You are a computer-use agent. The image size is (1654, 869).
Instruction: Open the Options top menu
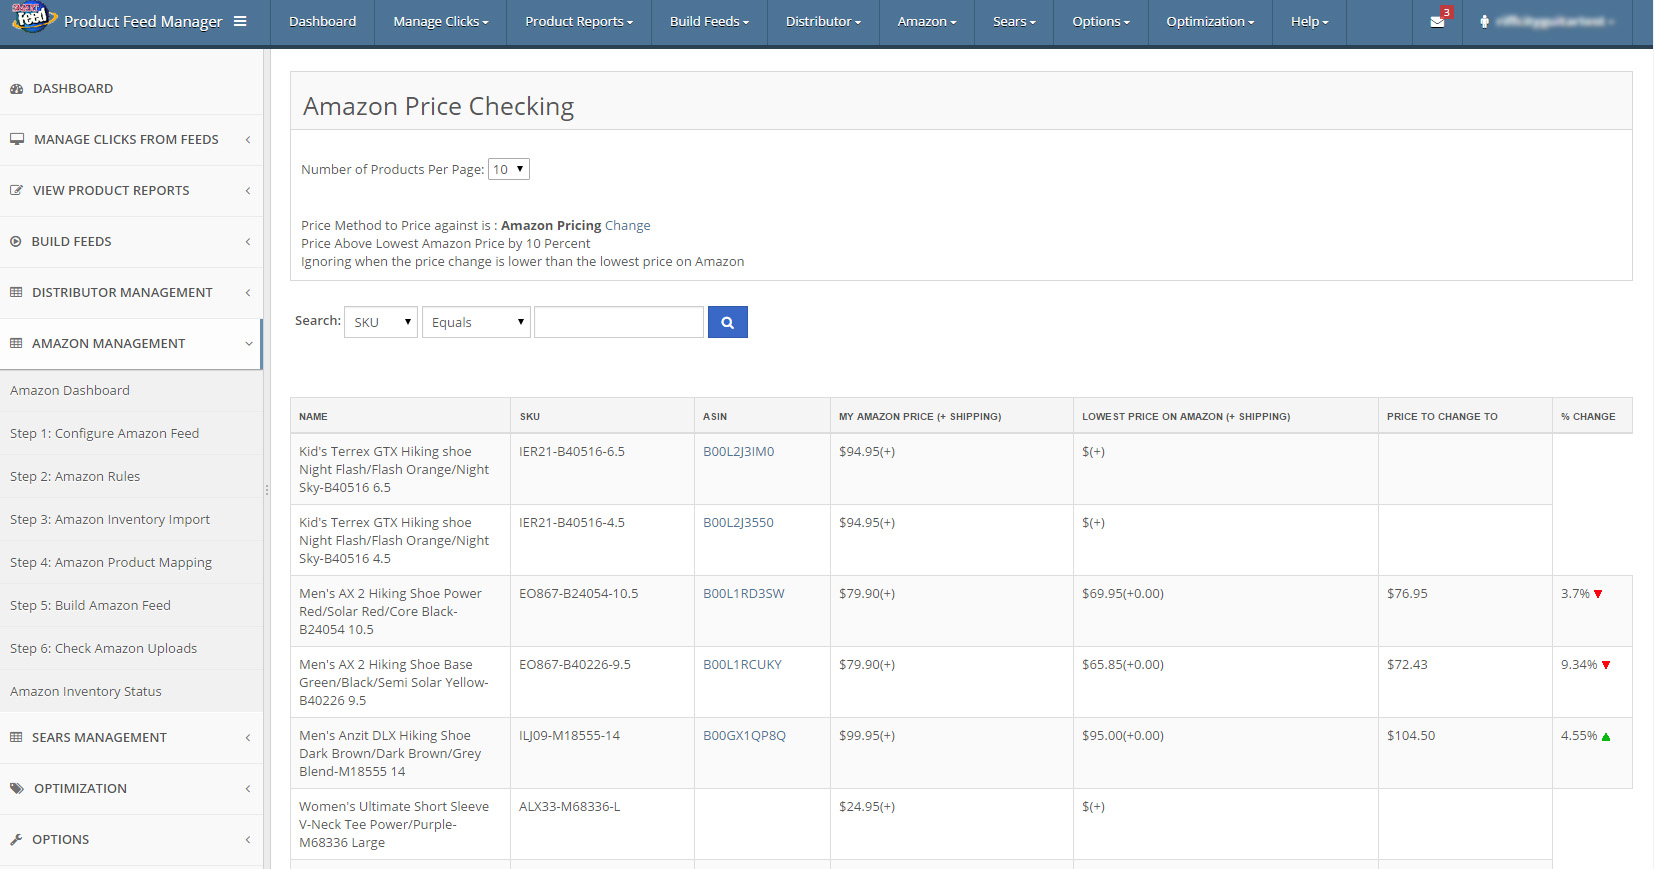pyautogui.click(x=1101, y=22)
